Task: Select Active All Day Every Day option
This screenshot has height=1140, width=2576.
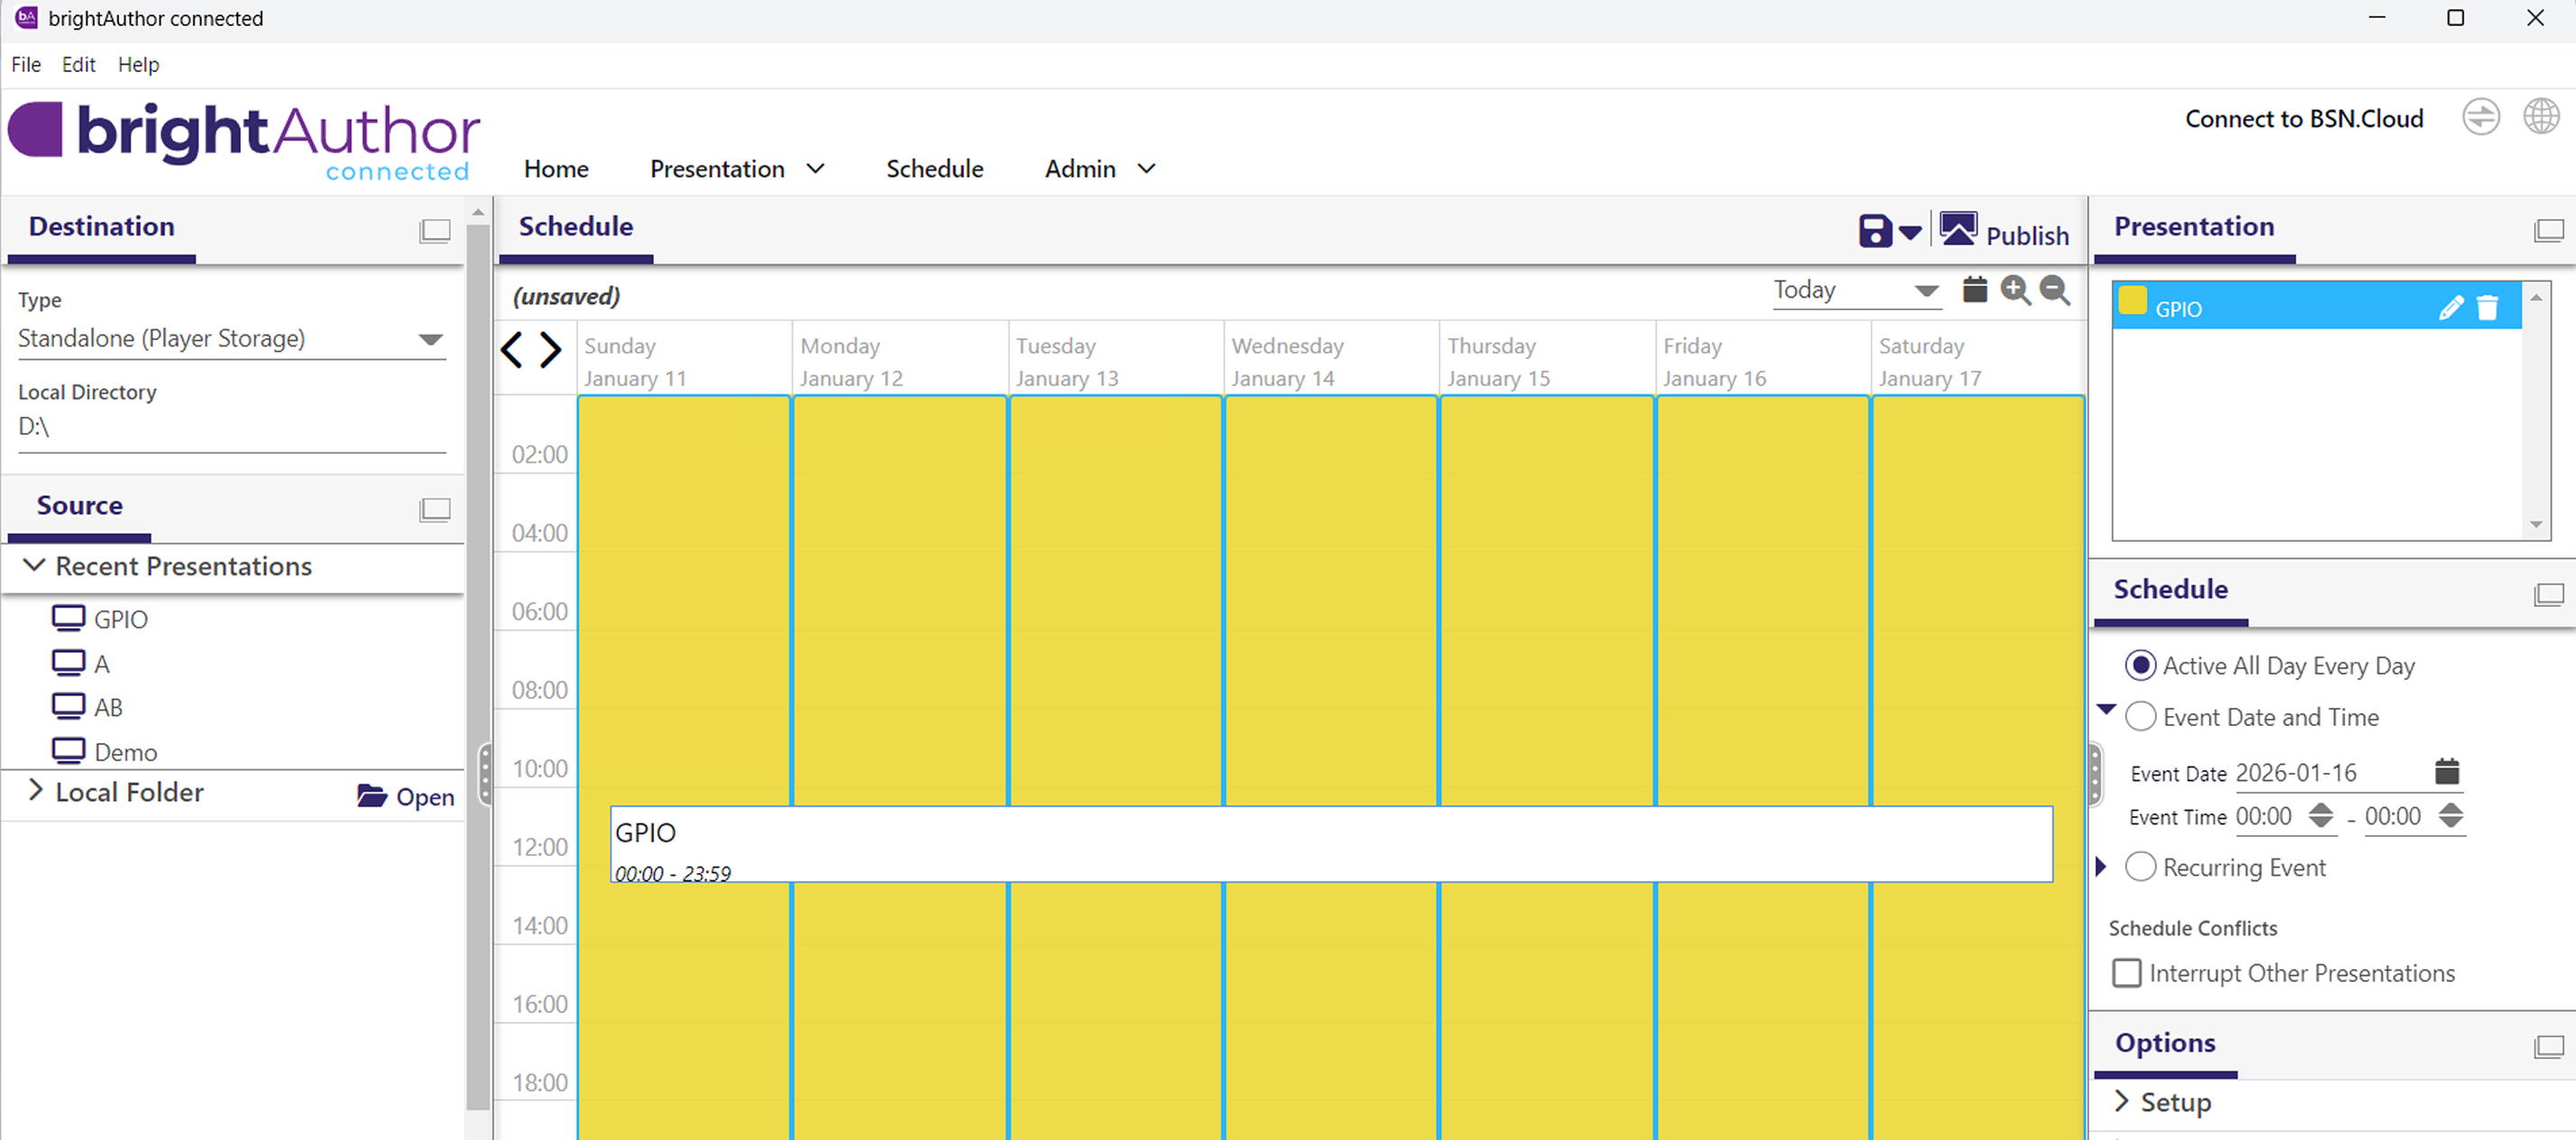Action: pos(2140,665)
